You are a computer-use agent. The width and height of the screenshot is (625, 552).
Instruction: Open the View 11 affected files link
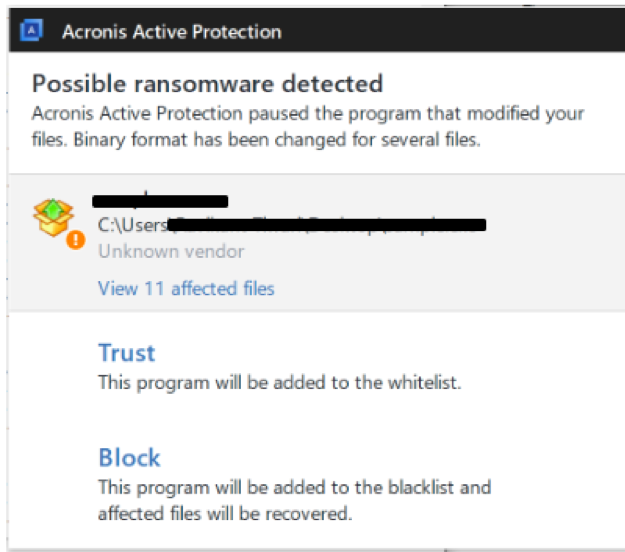pyautogui.click(x=186, y=289)
